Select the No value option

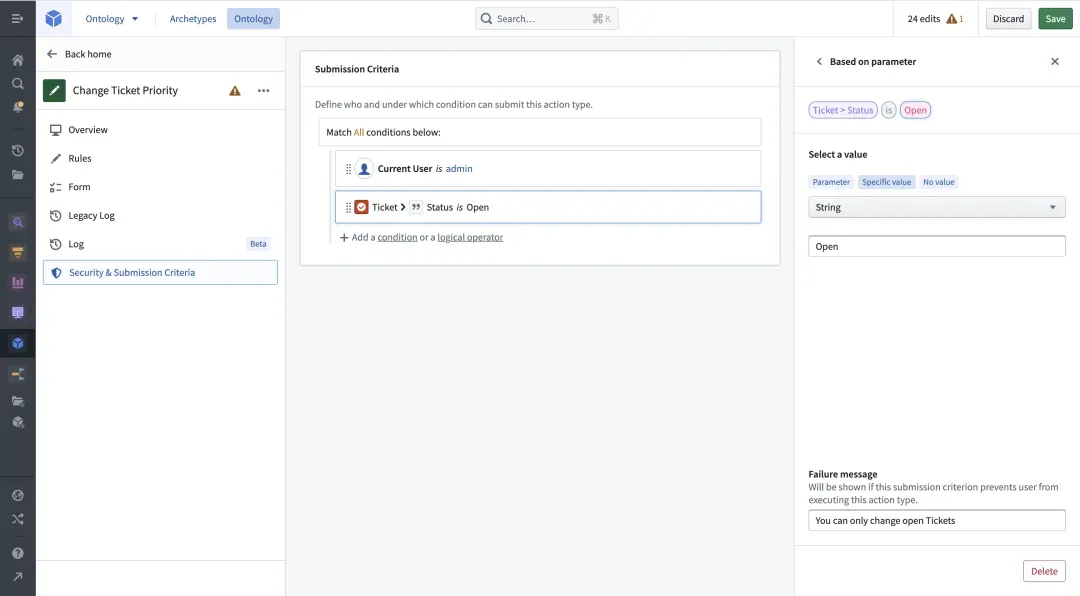938,182
